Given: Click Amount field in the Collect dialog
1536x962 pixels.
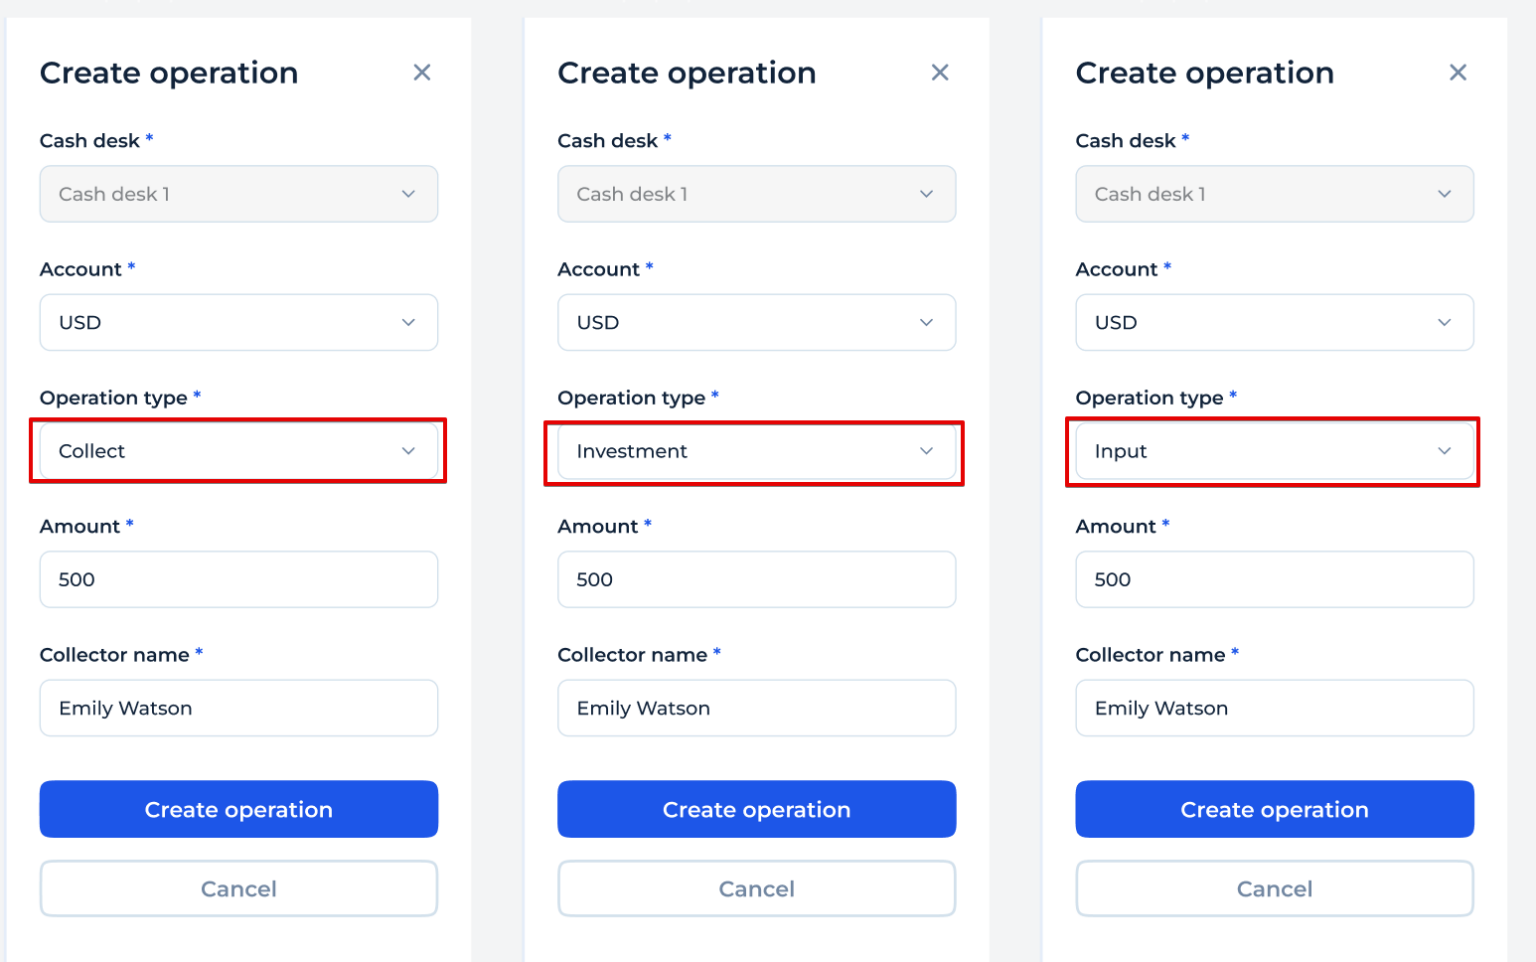Looking at the screenshot, I should click(x=238, y=579).
